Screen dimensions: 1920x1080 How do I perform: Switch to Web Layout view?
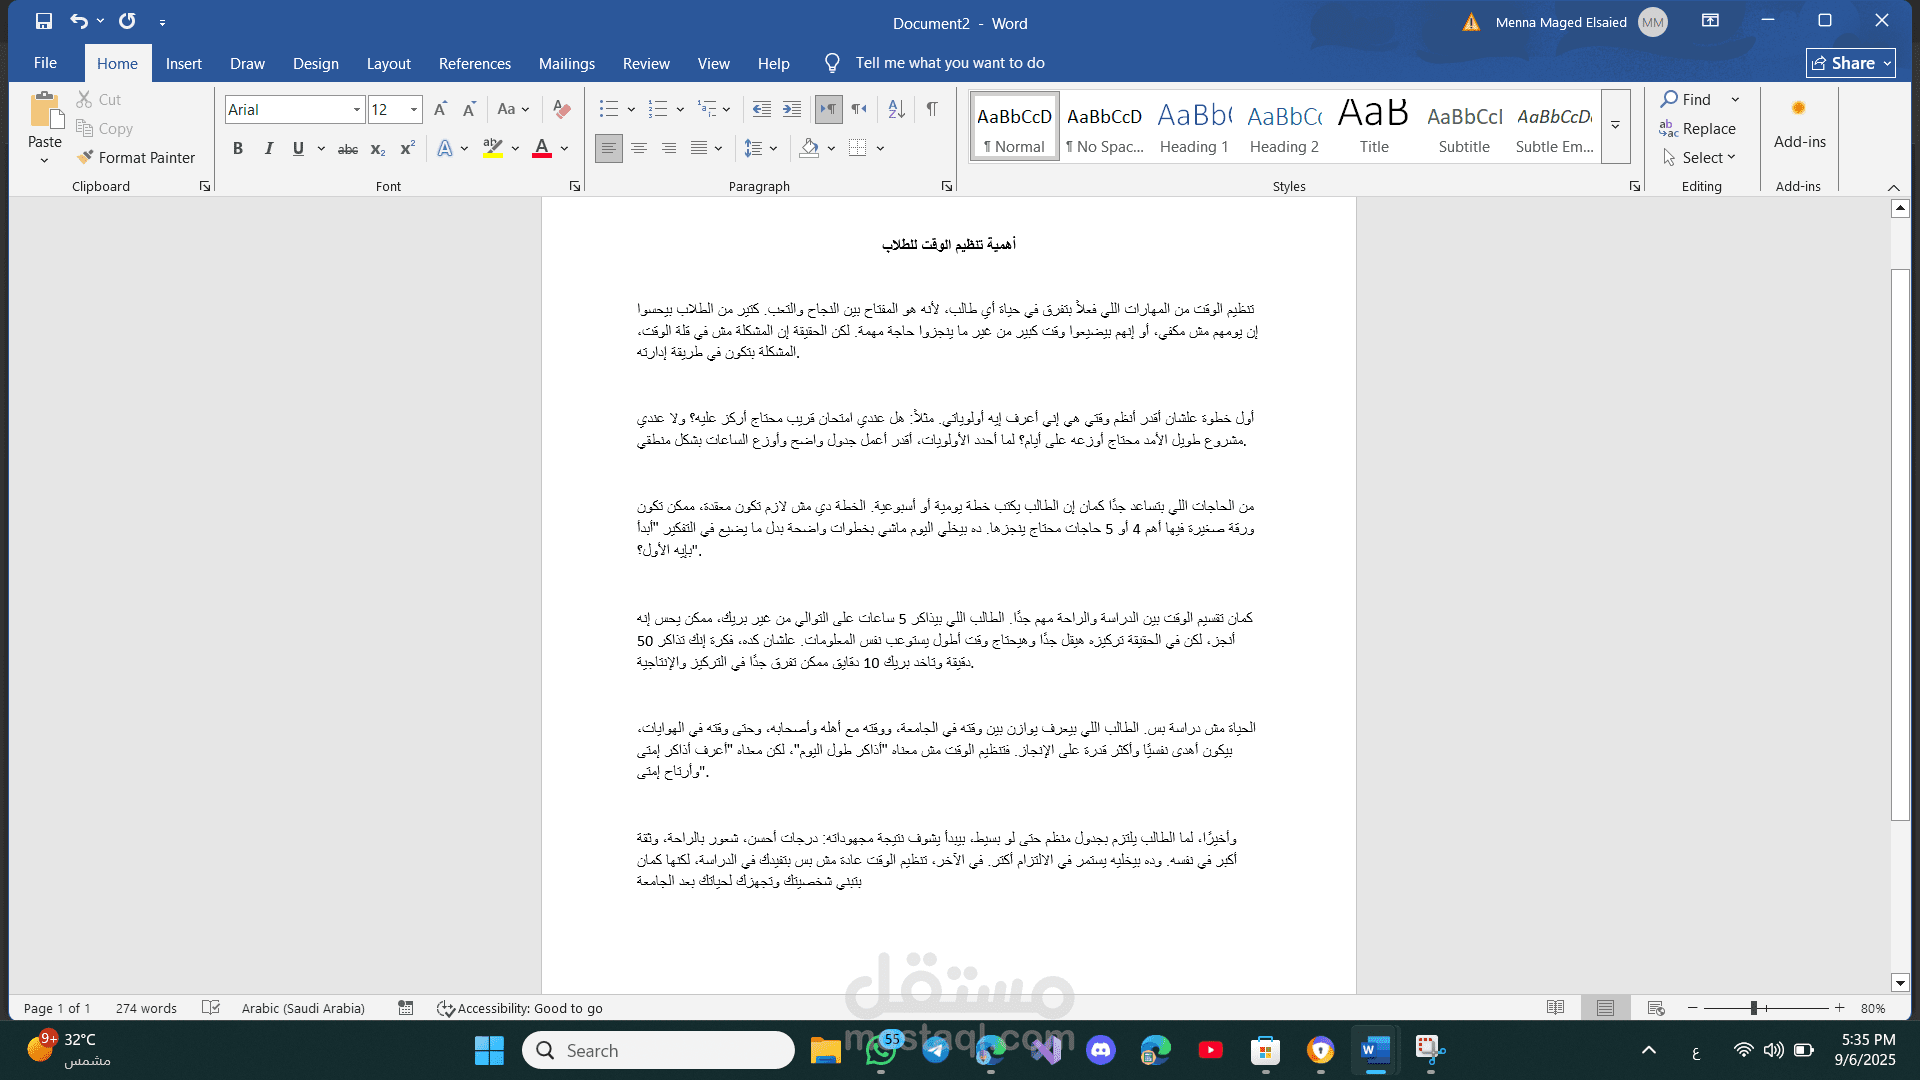(1655, 1007)
